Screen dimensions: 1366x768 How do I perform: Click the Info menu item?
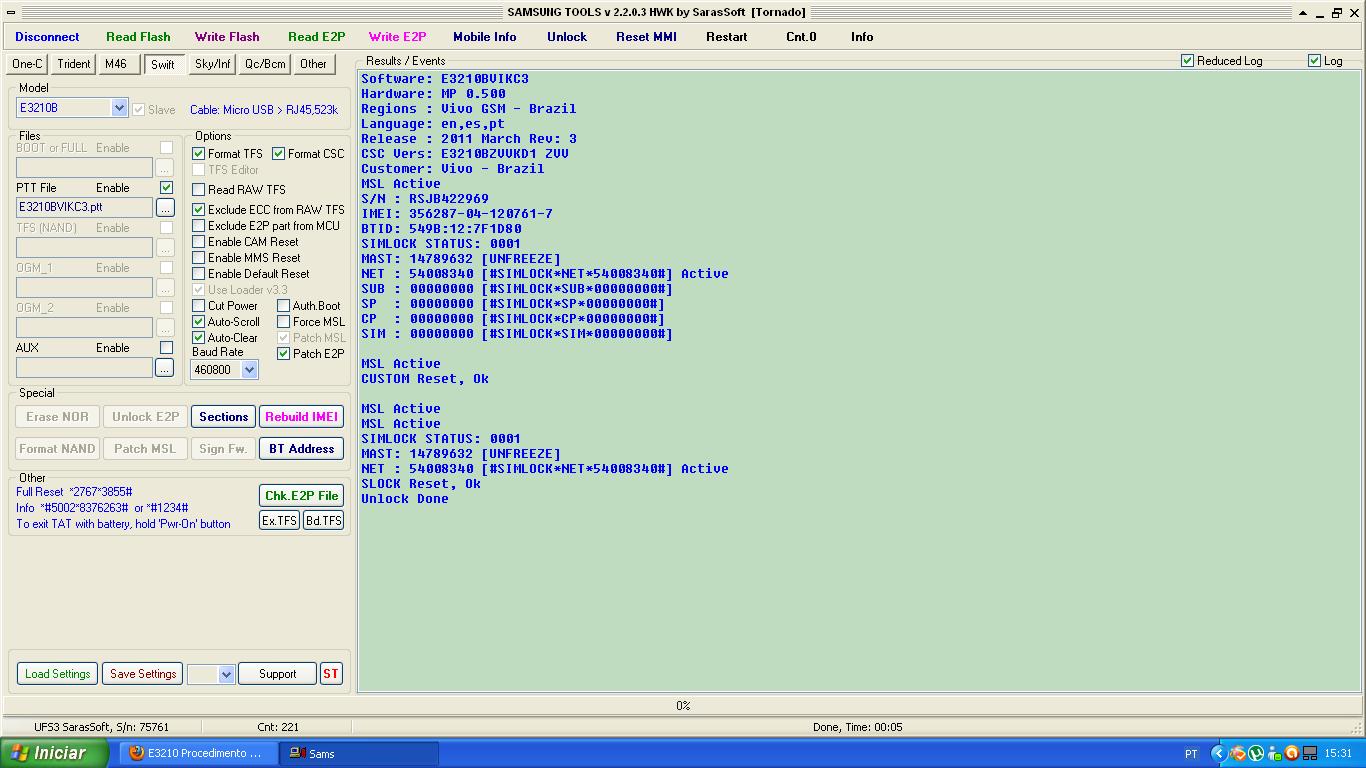pyautogui.click(x=862, y=37)
